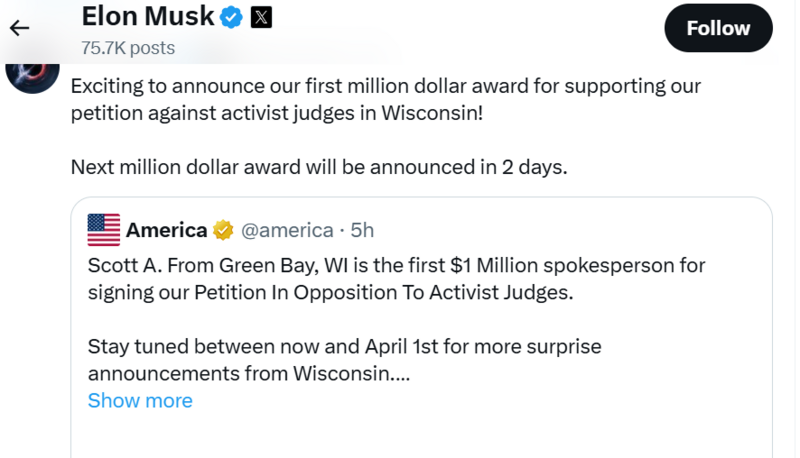The image size is (800, 458).
Task: Click the 5h timestamp on quoted post
Action: pyautogui.click(x=362, y=230)
